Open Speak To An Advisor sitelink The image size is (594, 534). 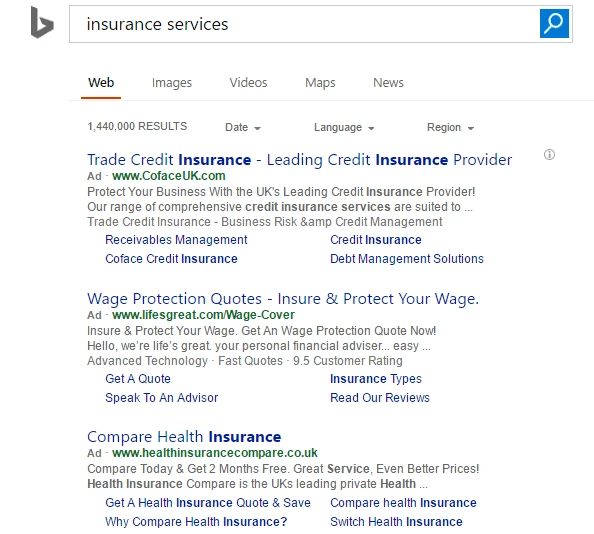coord(162,398)
